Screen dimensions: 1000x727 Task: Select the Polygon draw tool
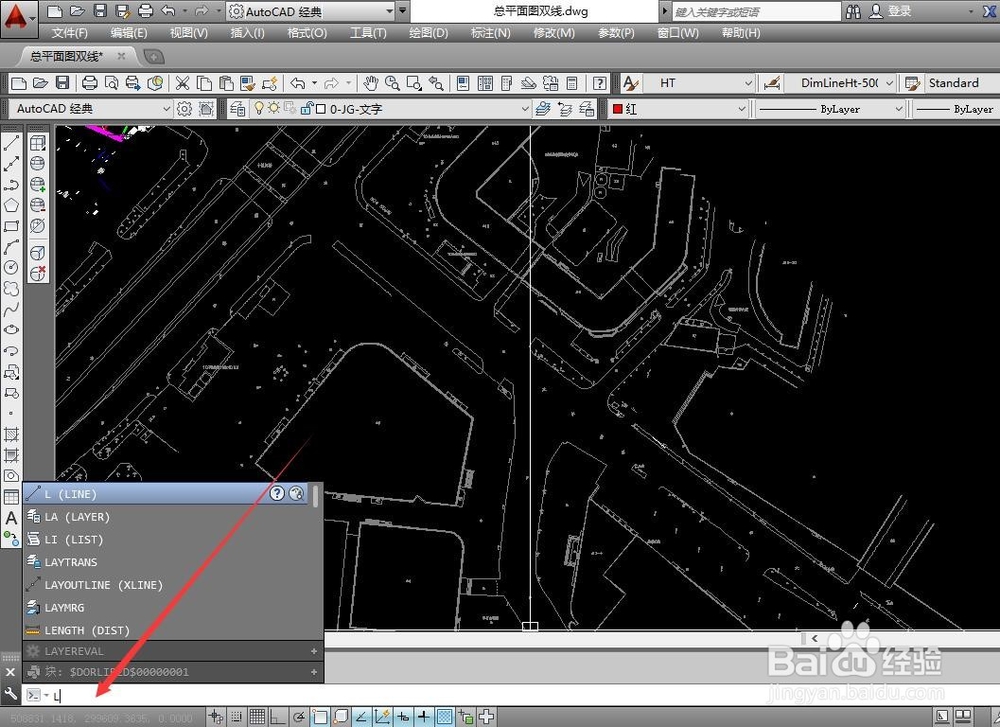(x=11, y=205)
